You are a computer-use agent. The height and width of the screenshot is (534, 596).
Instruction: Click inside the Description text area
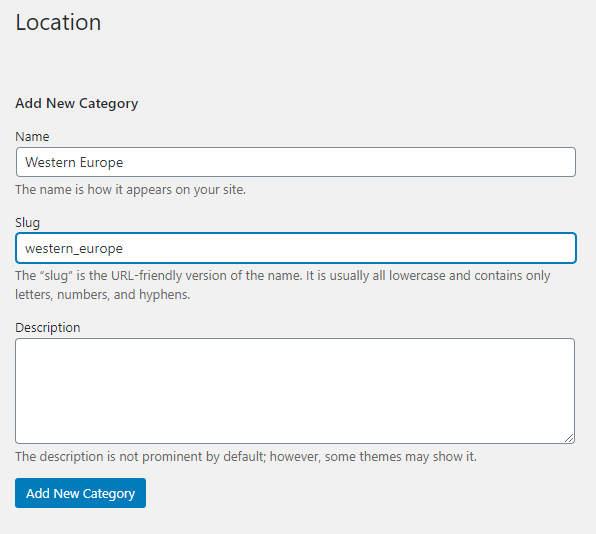(295, 391)
